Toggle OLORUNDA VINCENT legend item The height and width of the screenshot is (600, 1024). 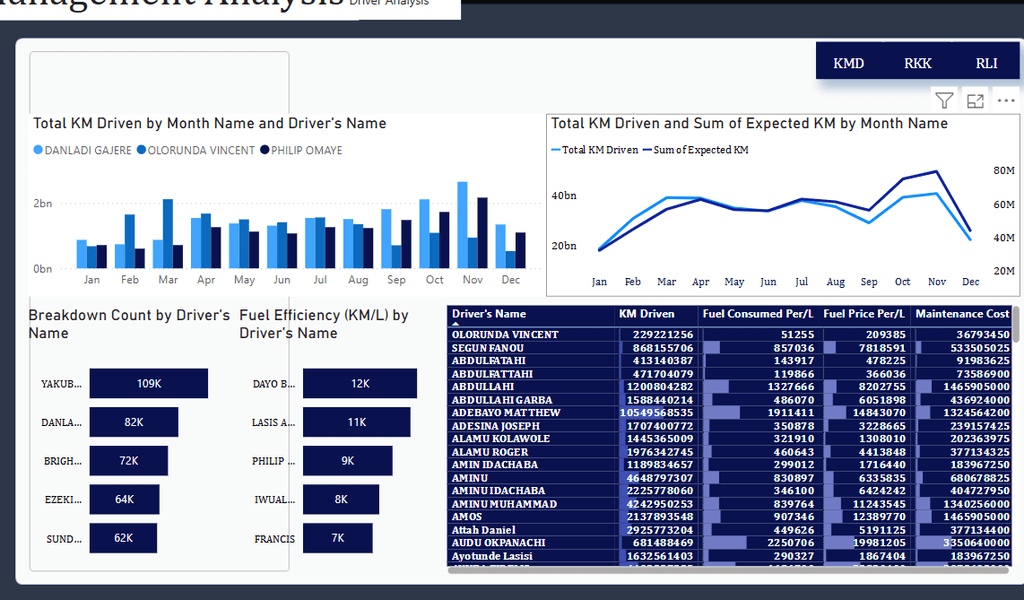pos(196,150)
